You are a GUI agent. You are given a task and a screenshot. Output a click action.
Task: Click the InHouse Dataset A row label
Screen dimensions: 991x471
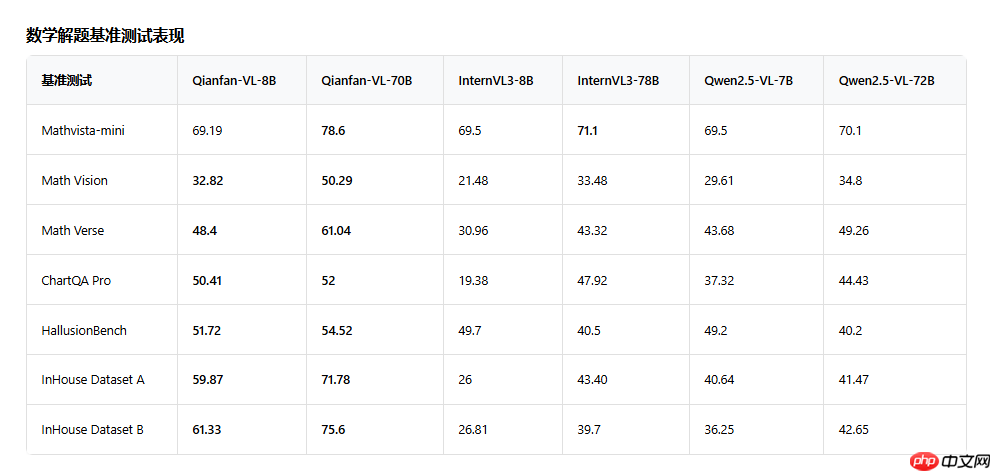point(93,380)
